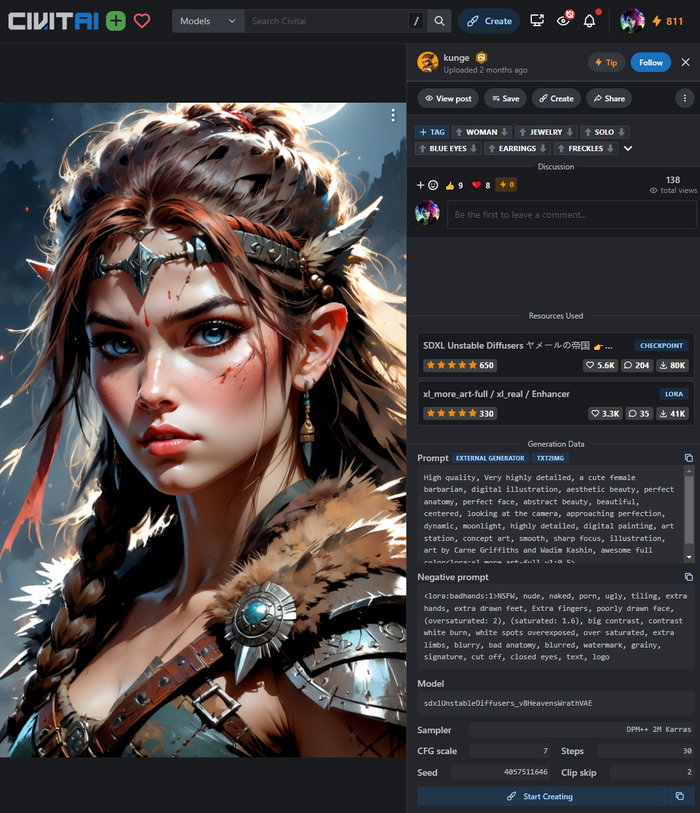Click the 80K downloads badge

[x=672, y=365]
